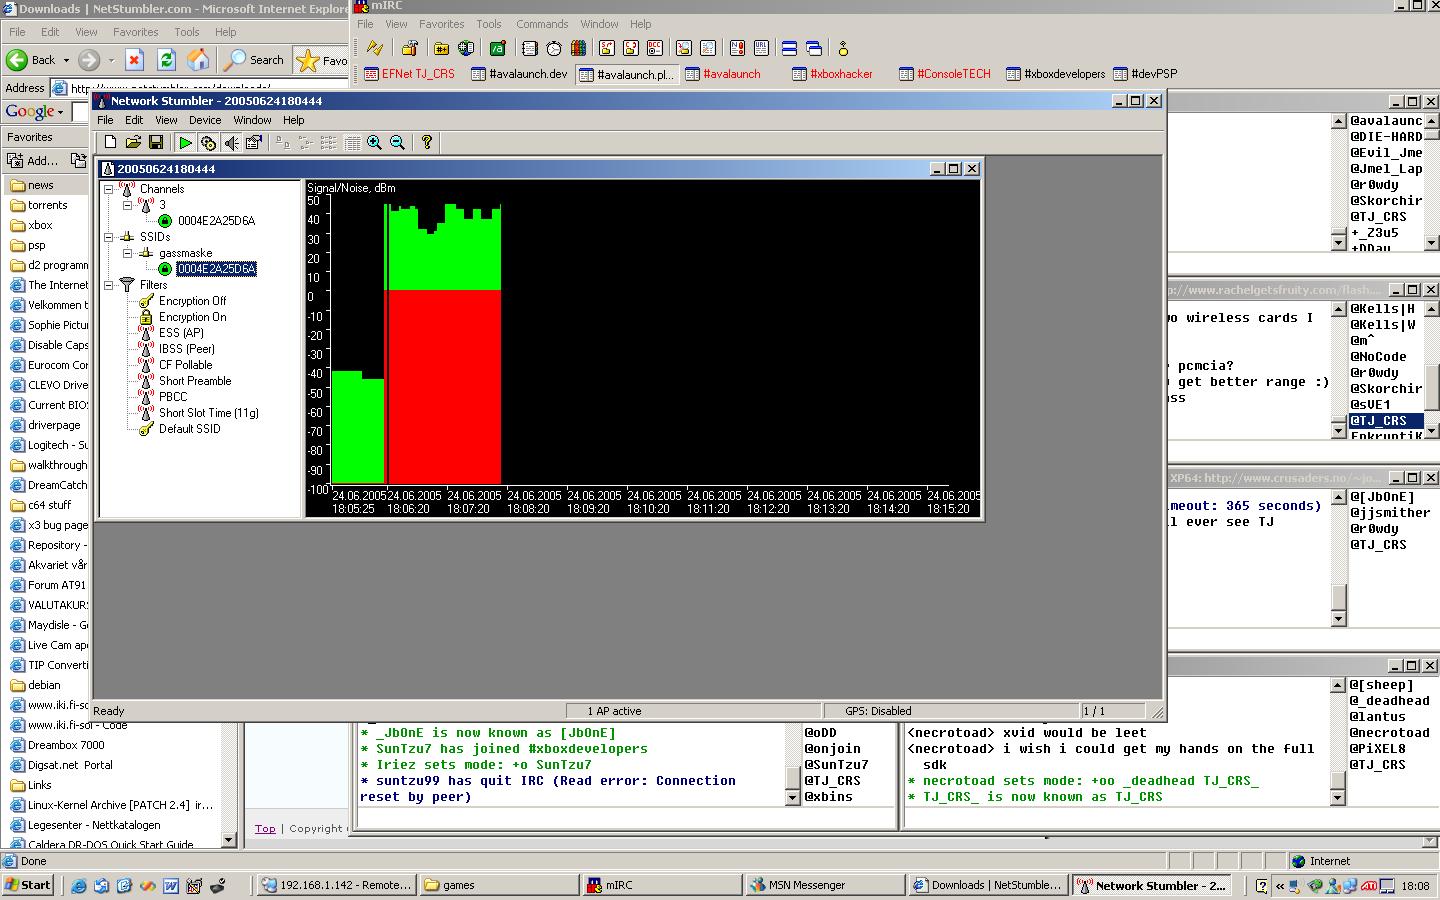The image size is (1440, 900).
Task: Open the torrents favorites folder
Action: click(47, 205)
